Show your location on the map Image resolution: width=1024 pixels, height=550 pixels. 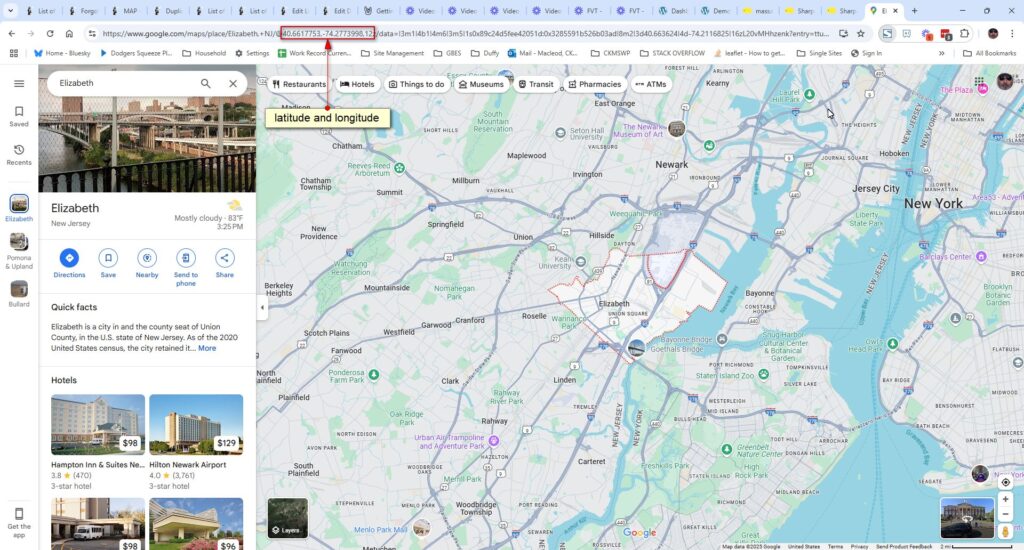pyautogui.click(x=1006, y=482)
